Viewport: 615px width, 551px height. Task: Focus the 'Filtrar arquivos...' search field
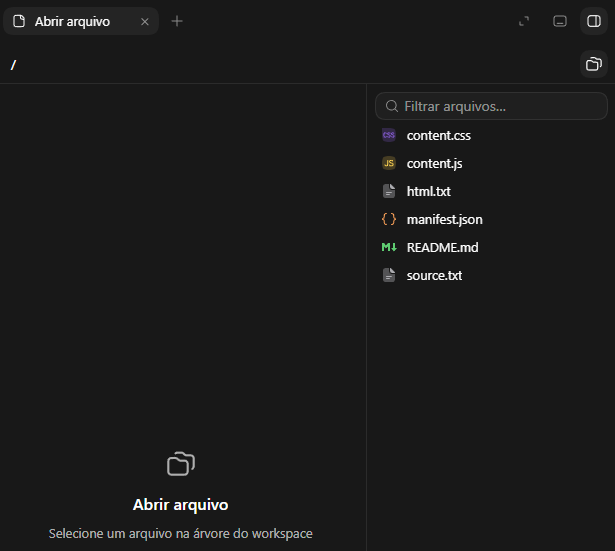point(491,106)
